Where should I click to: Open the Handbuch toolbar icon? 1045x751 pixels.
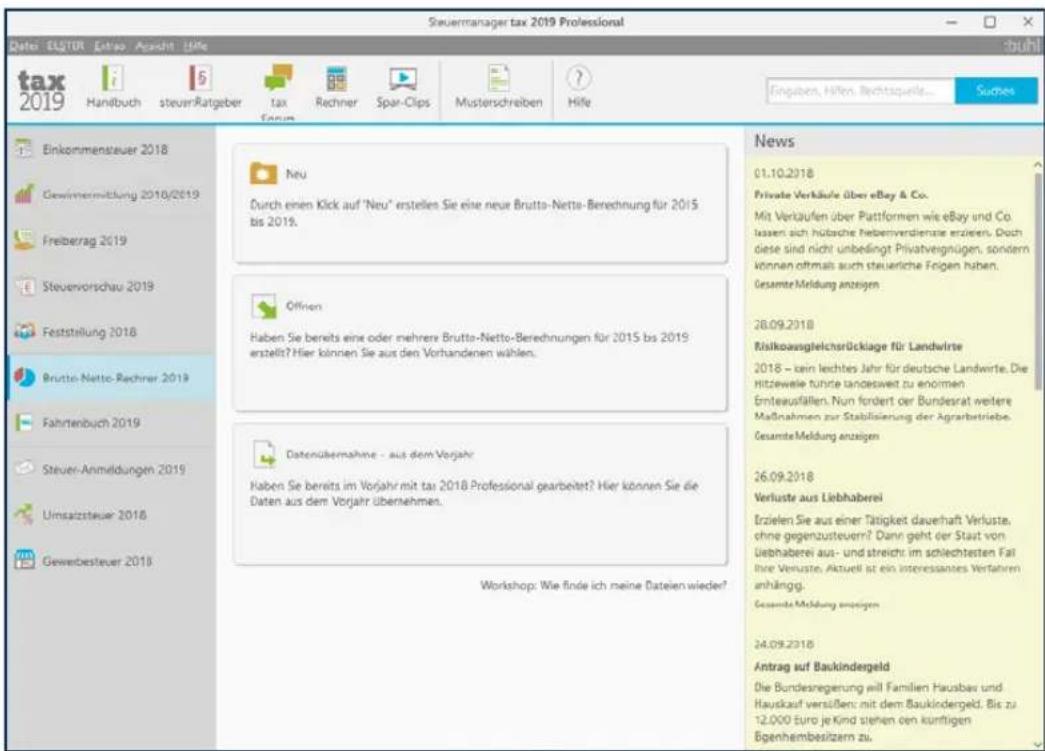click(113, 79)
